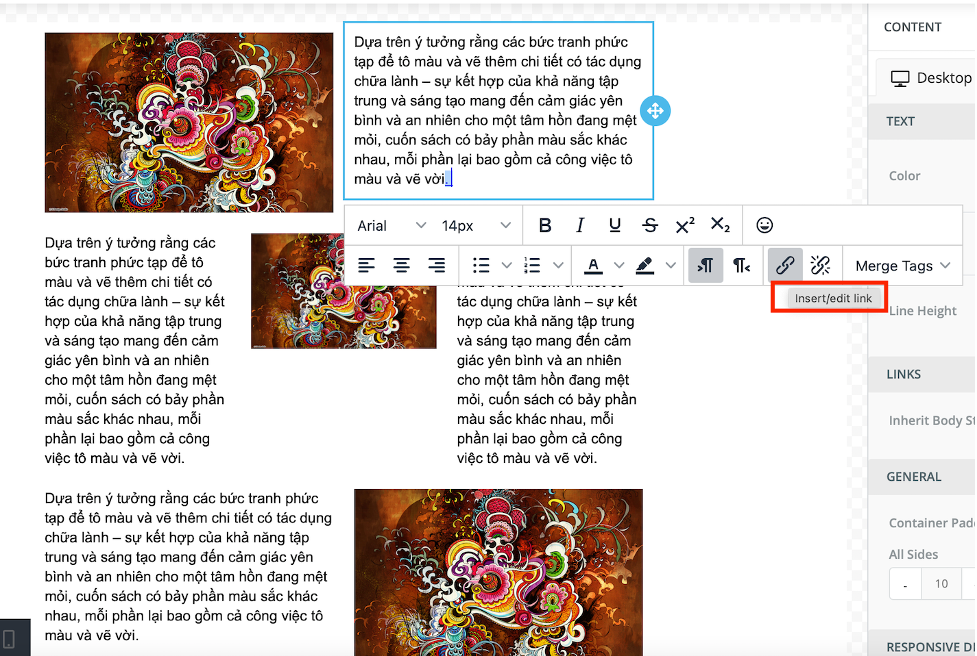Click the Insert/edit link icon
977x656 pixels.
pyautogui.click(x=784, y=266)
